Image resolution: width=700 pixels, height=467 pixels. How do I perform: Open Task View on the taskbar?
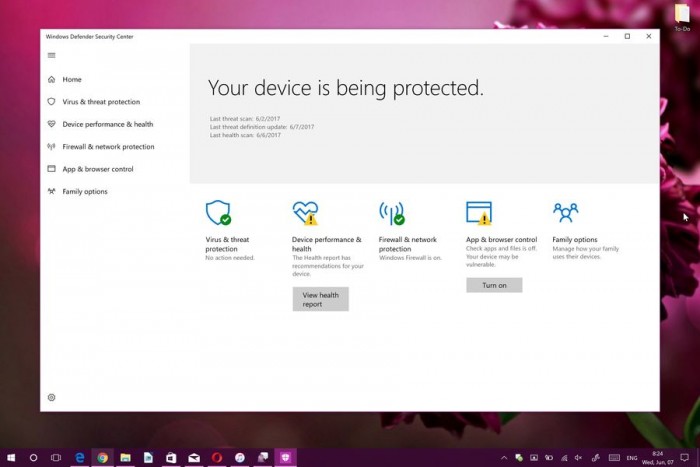(56, 458)
